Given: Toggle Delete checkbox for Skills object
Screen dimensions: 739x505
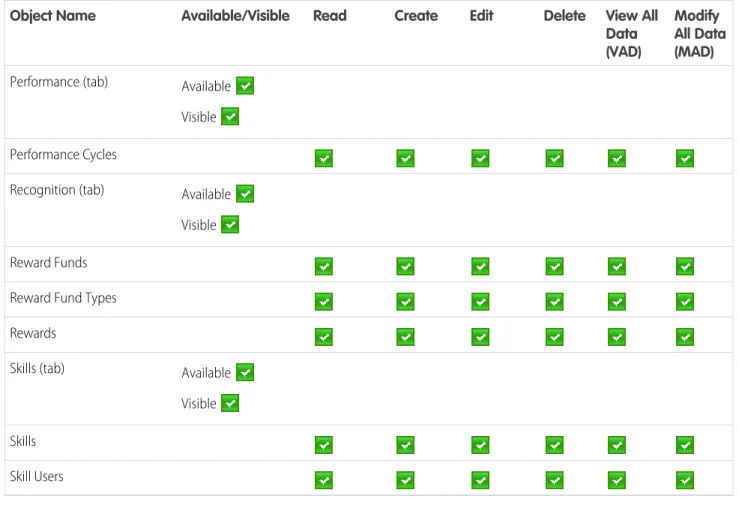Looking at the screenshot, I should pos(555,445).
